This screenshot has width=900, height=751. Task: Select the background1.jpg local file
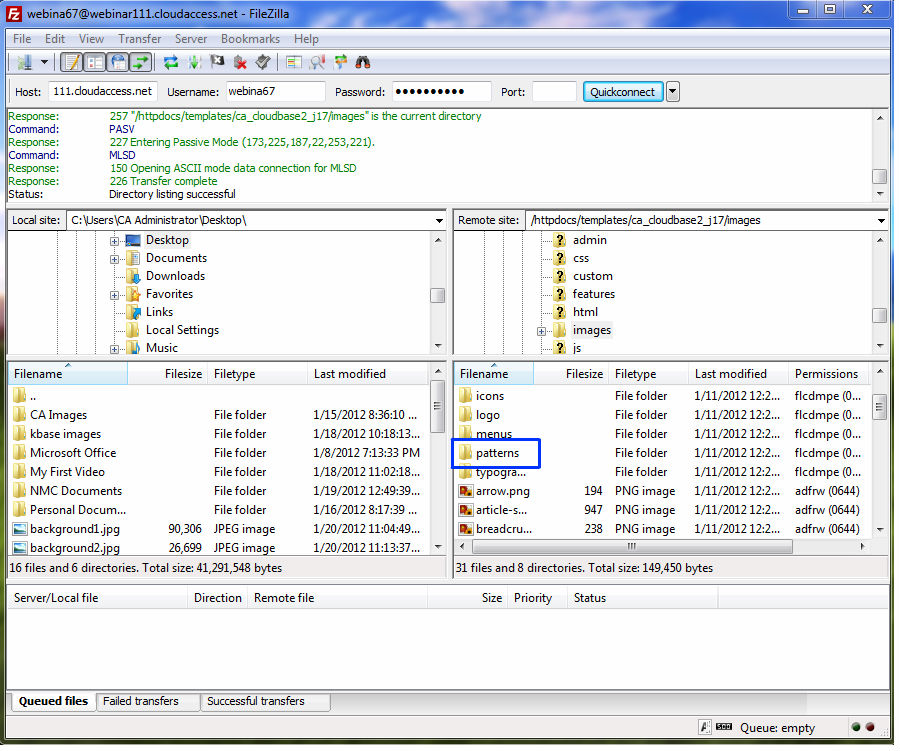218,529
